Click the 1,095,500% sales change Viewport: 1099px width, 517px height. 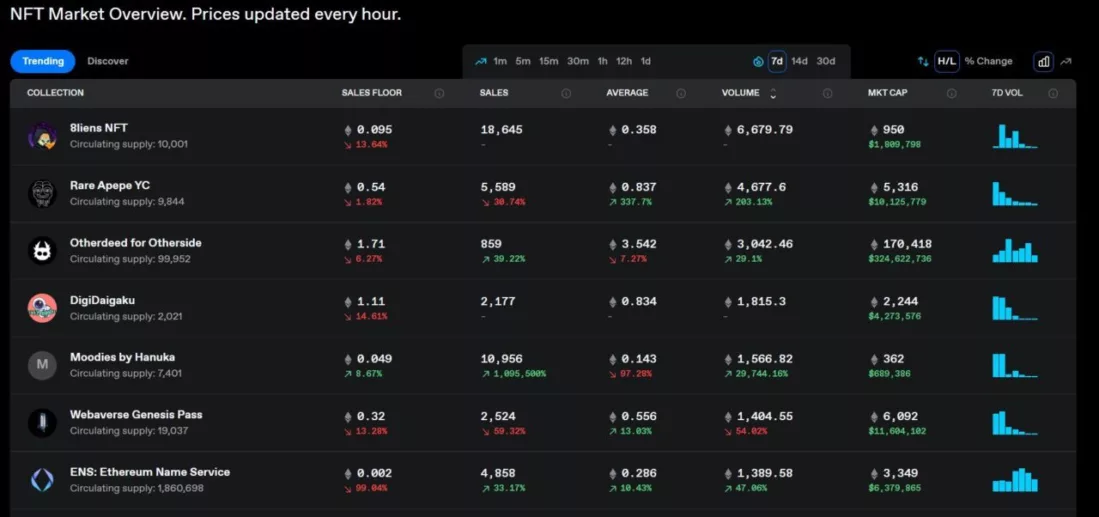point(518,373)
